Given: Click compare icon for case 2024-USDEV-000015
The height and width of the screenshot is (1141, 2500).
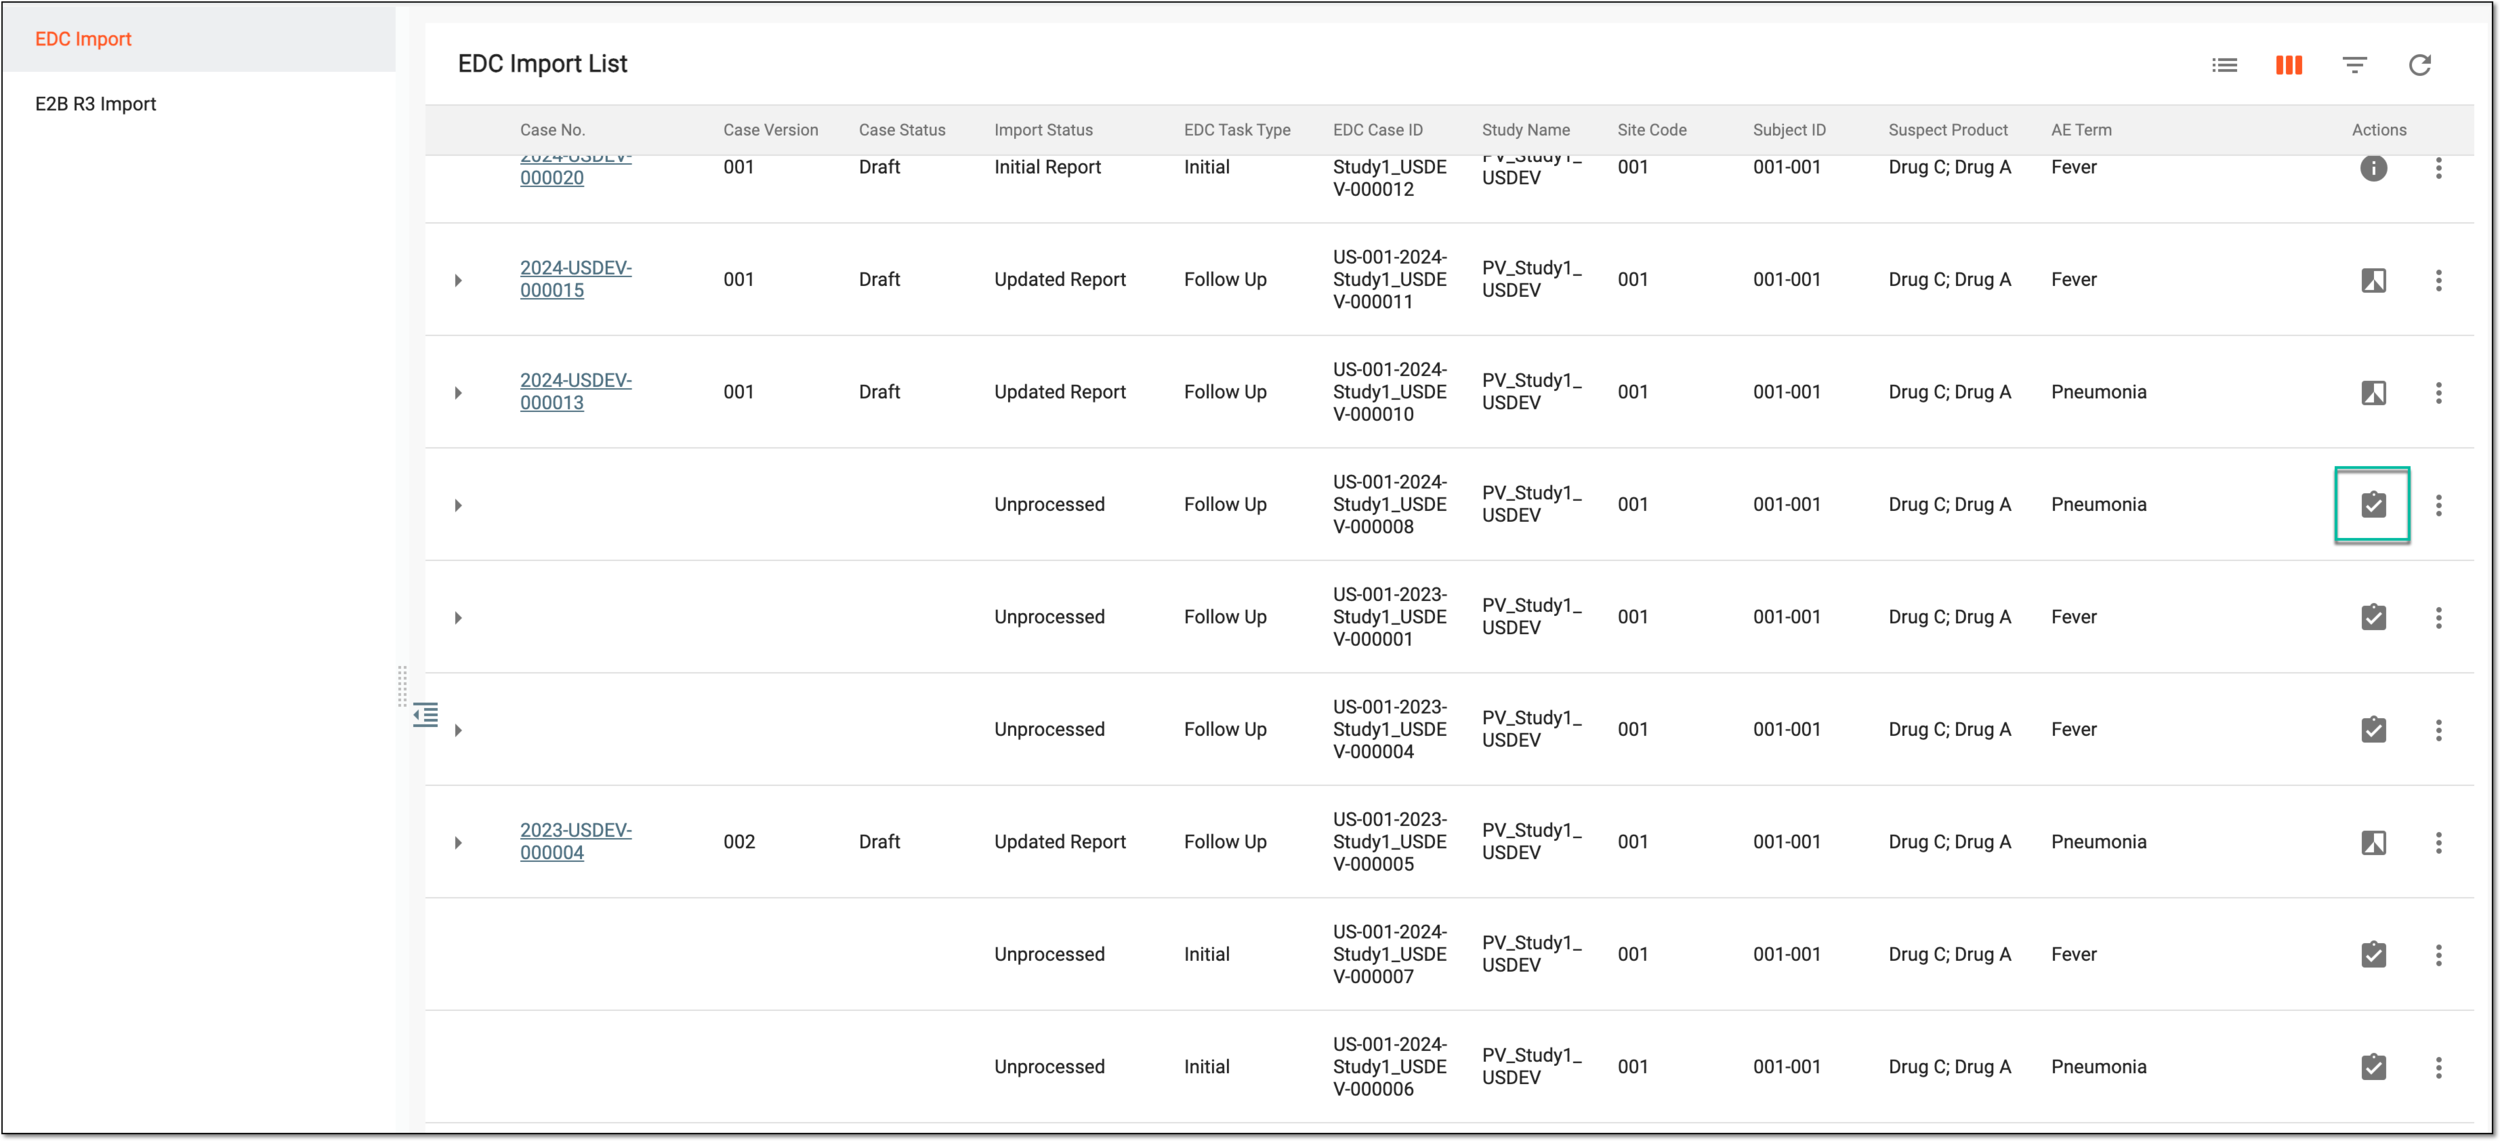Looking at the screenshot, I should [2373, 280].
